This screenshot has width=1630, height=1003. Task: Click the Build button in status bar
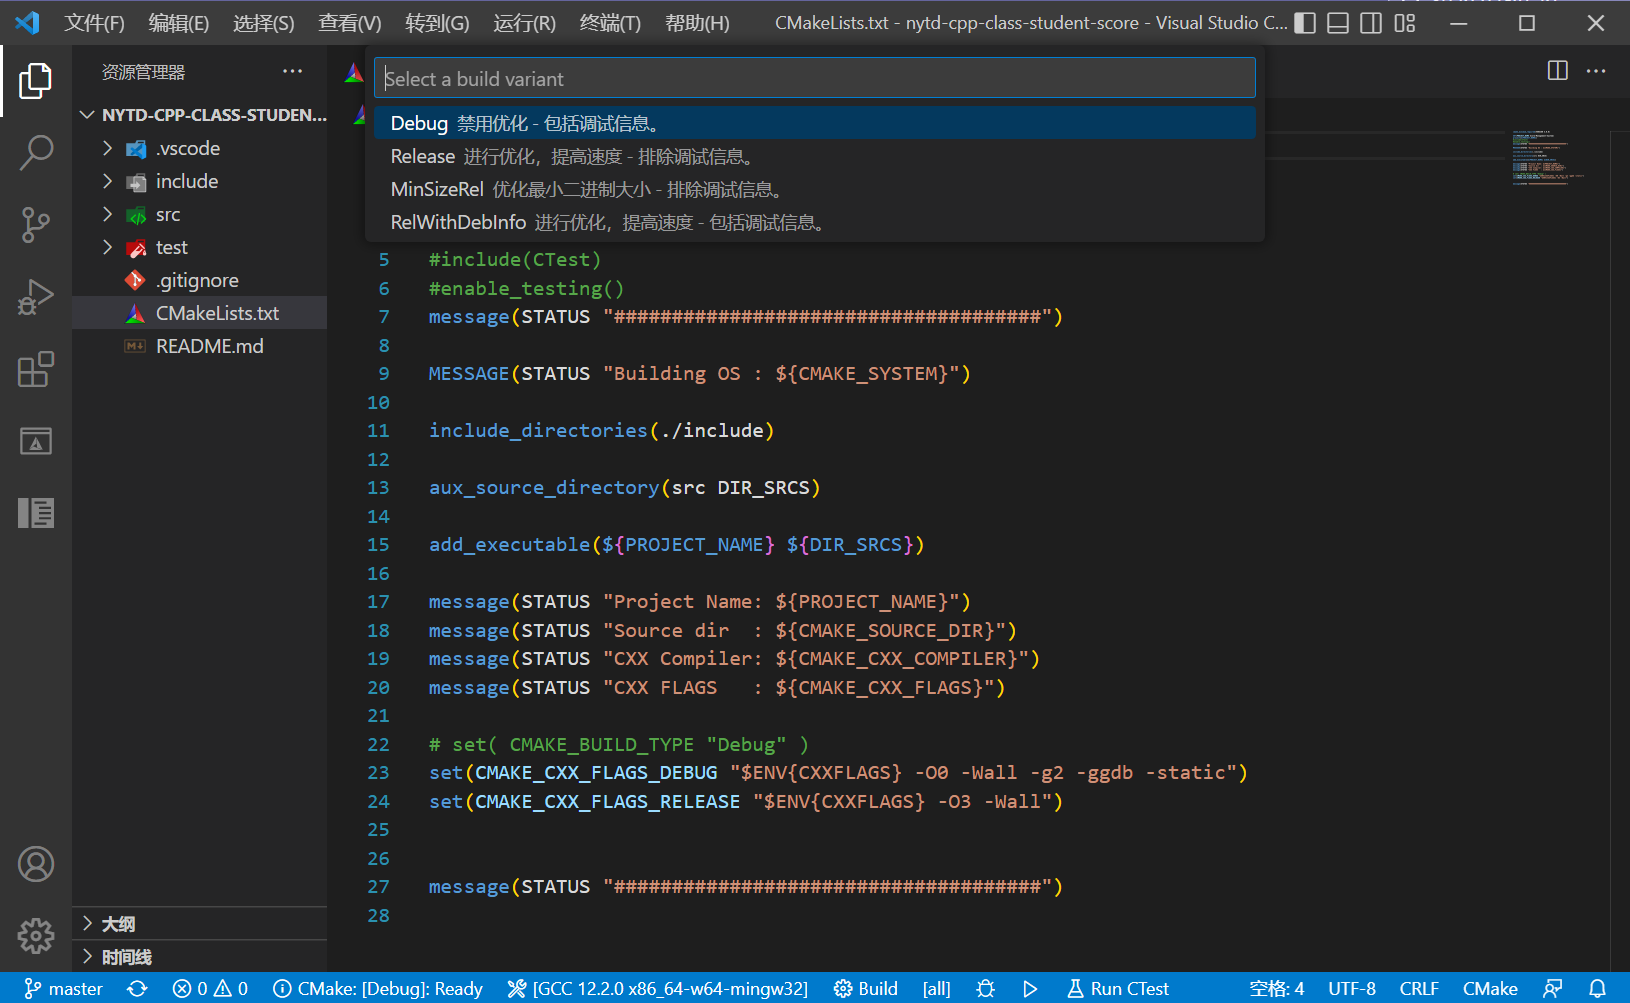[x=866, y=989]
